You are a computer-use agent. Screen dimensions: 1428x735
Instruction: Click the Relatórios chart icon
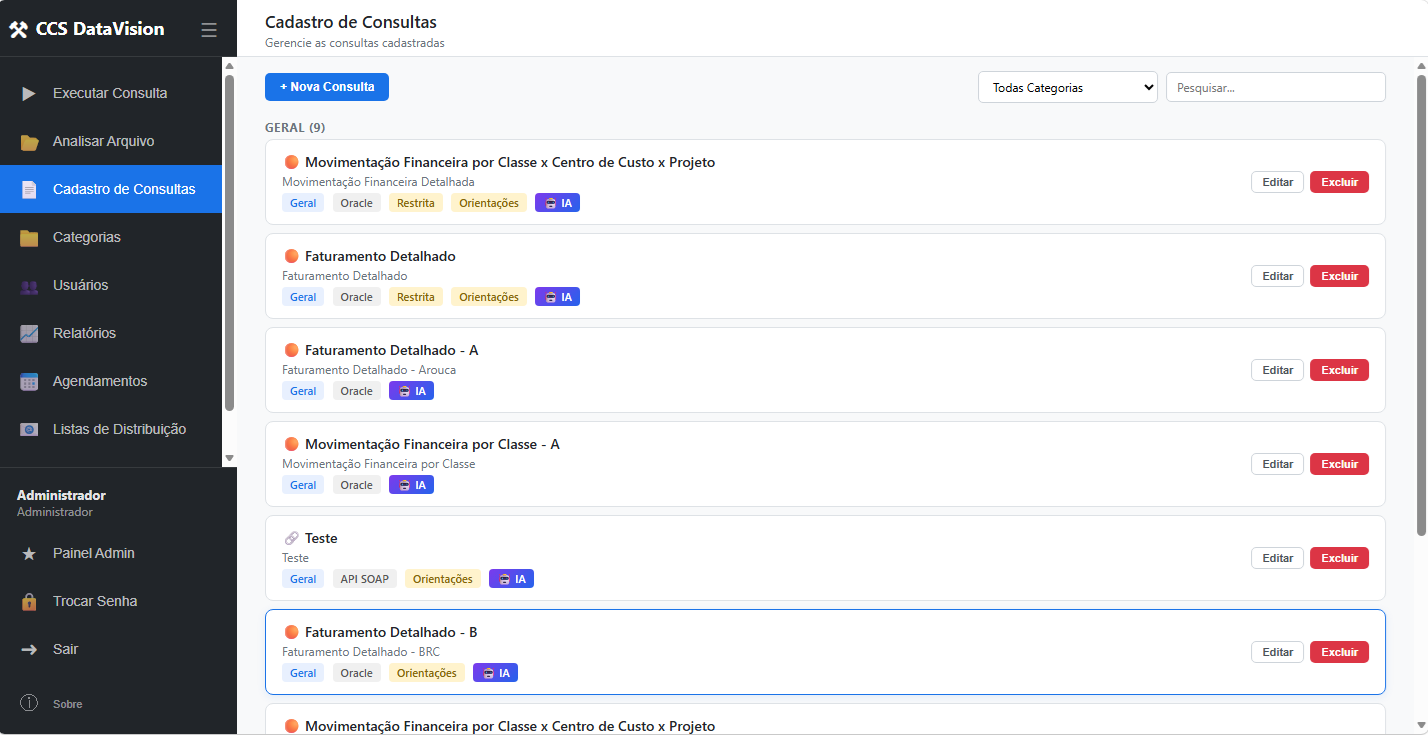click(29, 334)
